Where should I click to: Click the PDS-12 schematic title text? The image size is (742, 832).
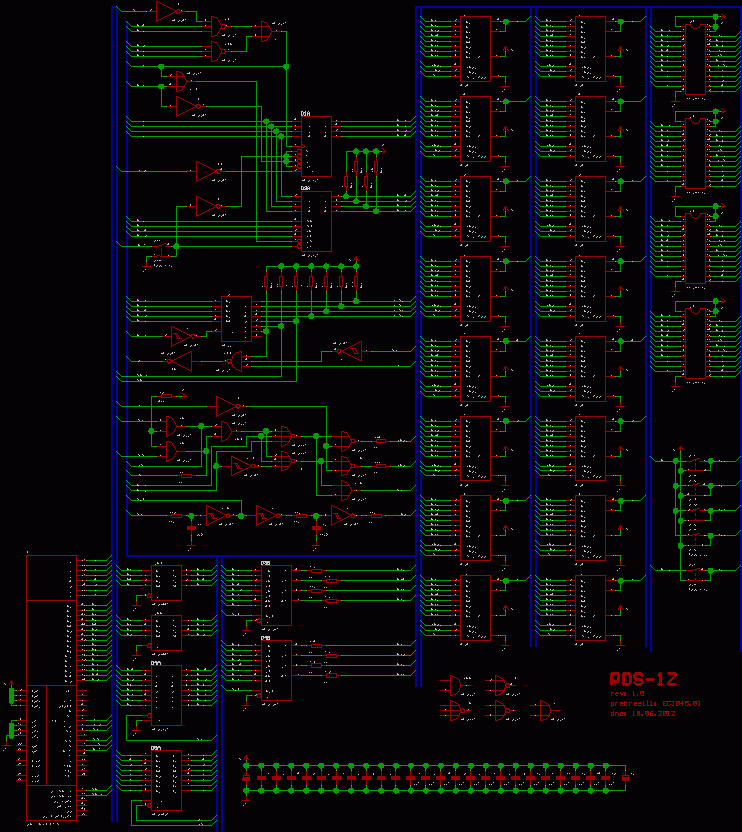(643, 680)
